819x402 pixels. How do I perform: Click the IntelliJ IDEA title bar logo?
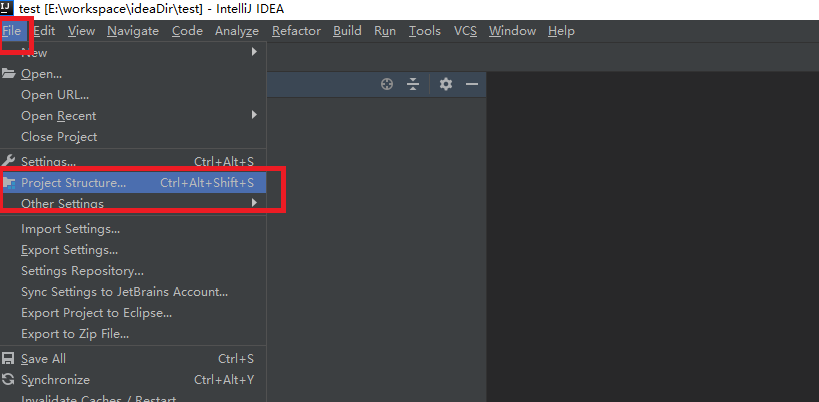pos(8,8)
